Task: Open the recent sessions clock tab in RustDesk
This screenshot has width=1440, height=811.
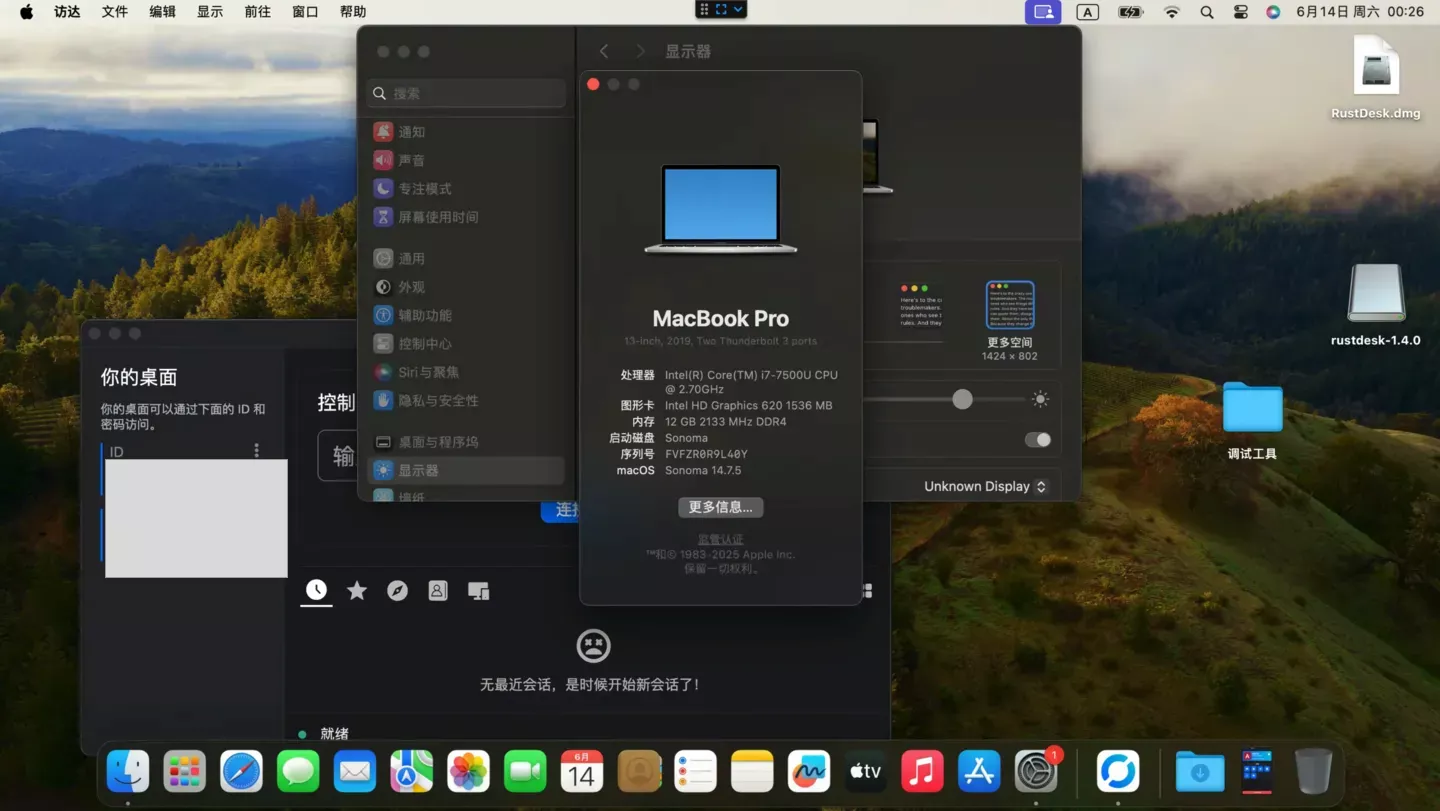Action: tap(316, 590)
